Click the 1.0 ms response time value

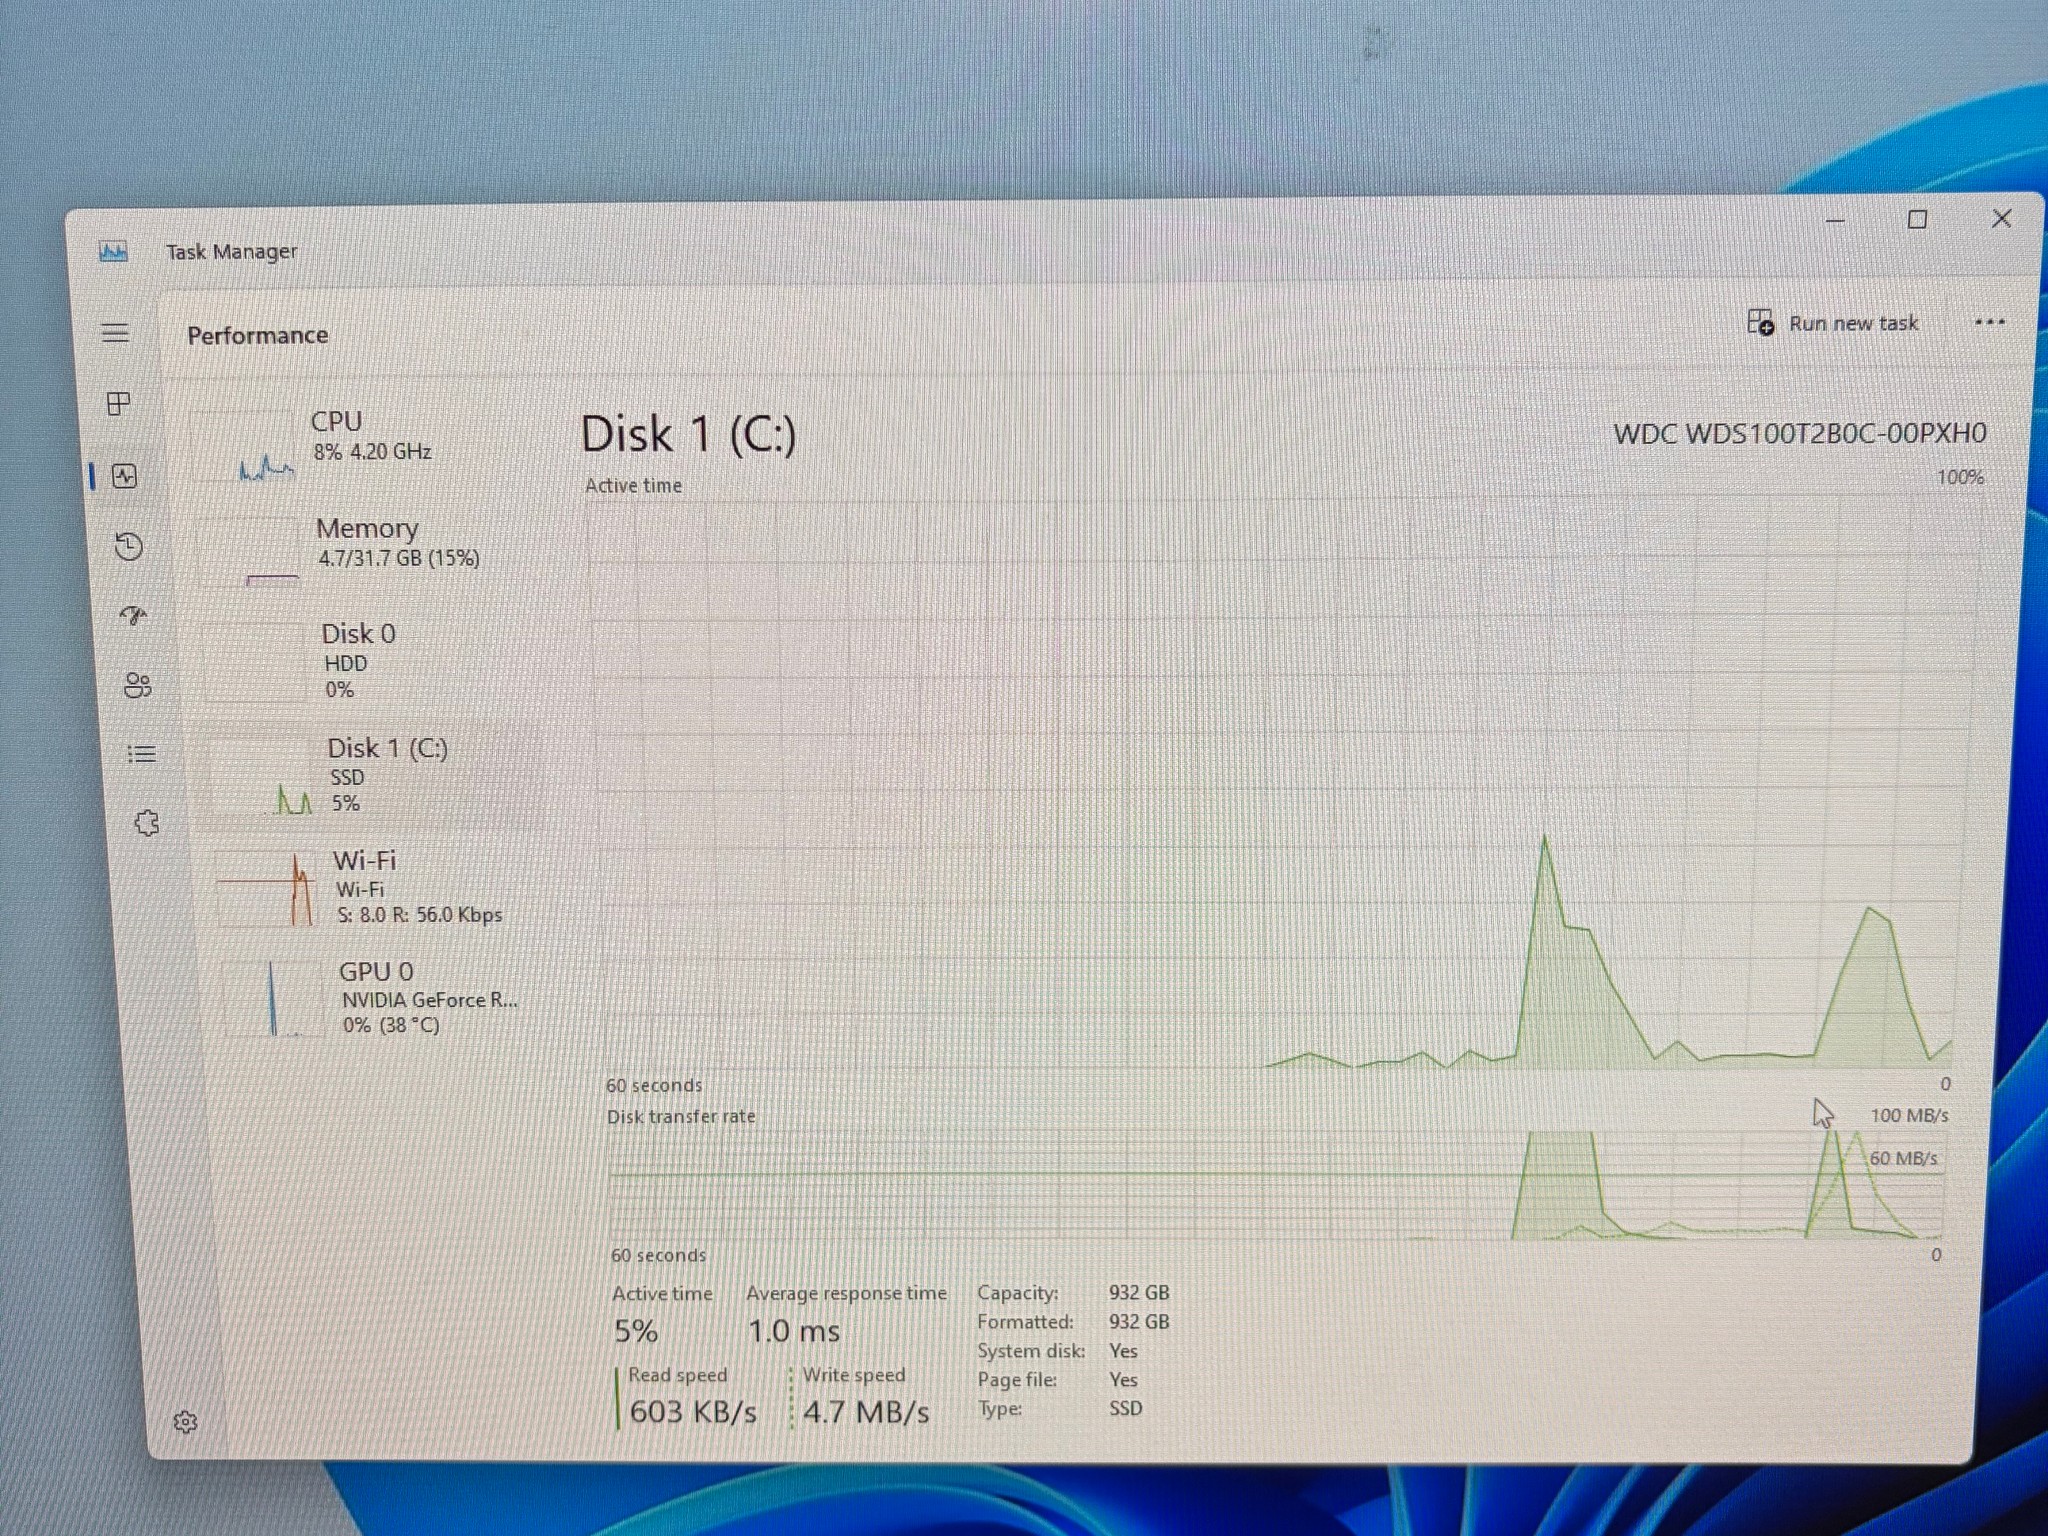pos(794,1331)
